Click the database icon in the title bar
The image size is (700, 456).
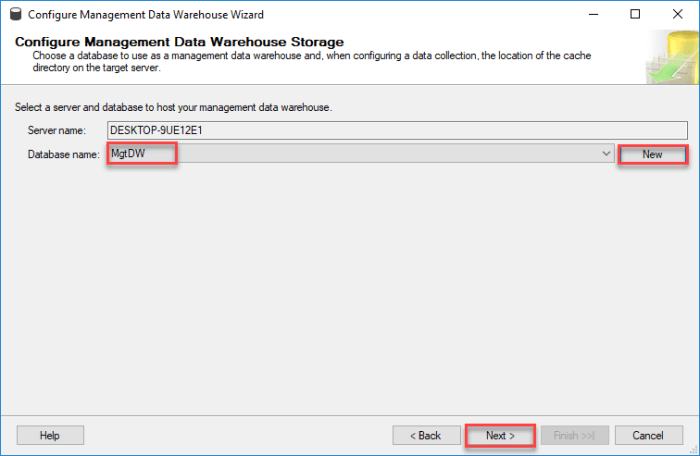(x=15, y=15)
